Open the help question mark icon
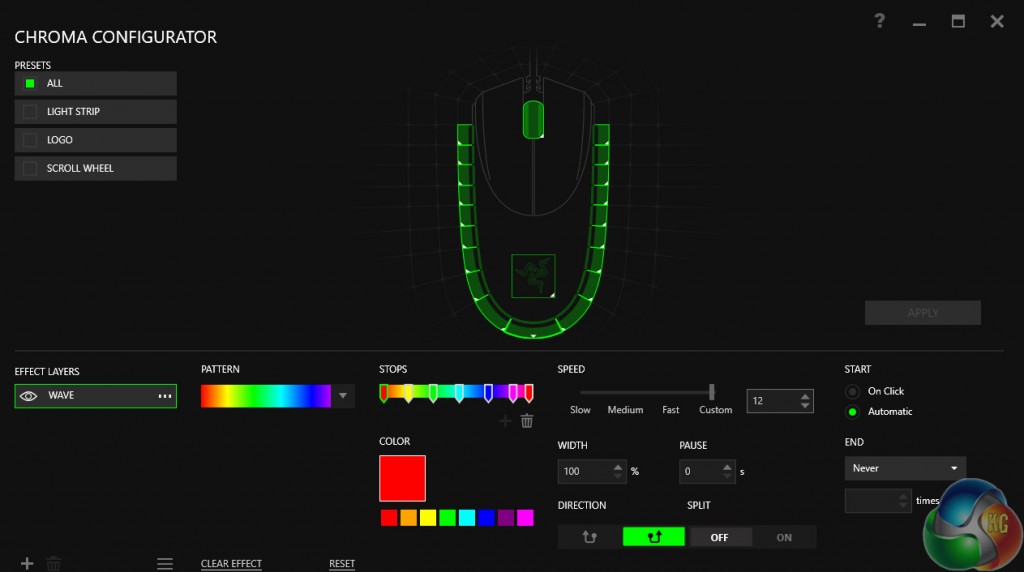Viewport: 1024px width, 572px height. point(880,21)
